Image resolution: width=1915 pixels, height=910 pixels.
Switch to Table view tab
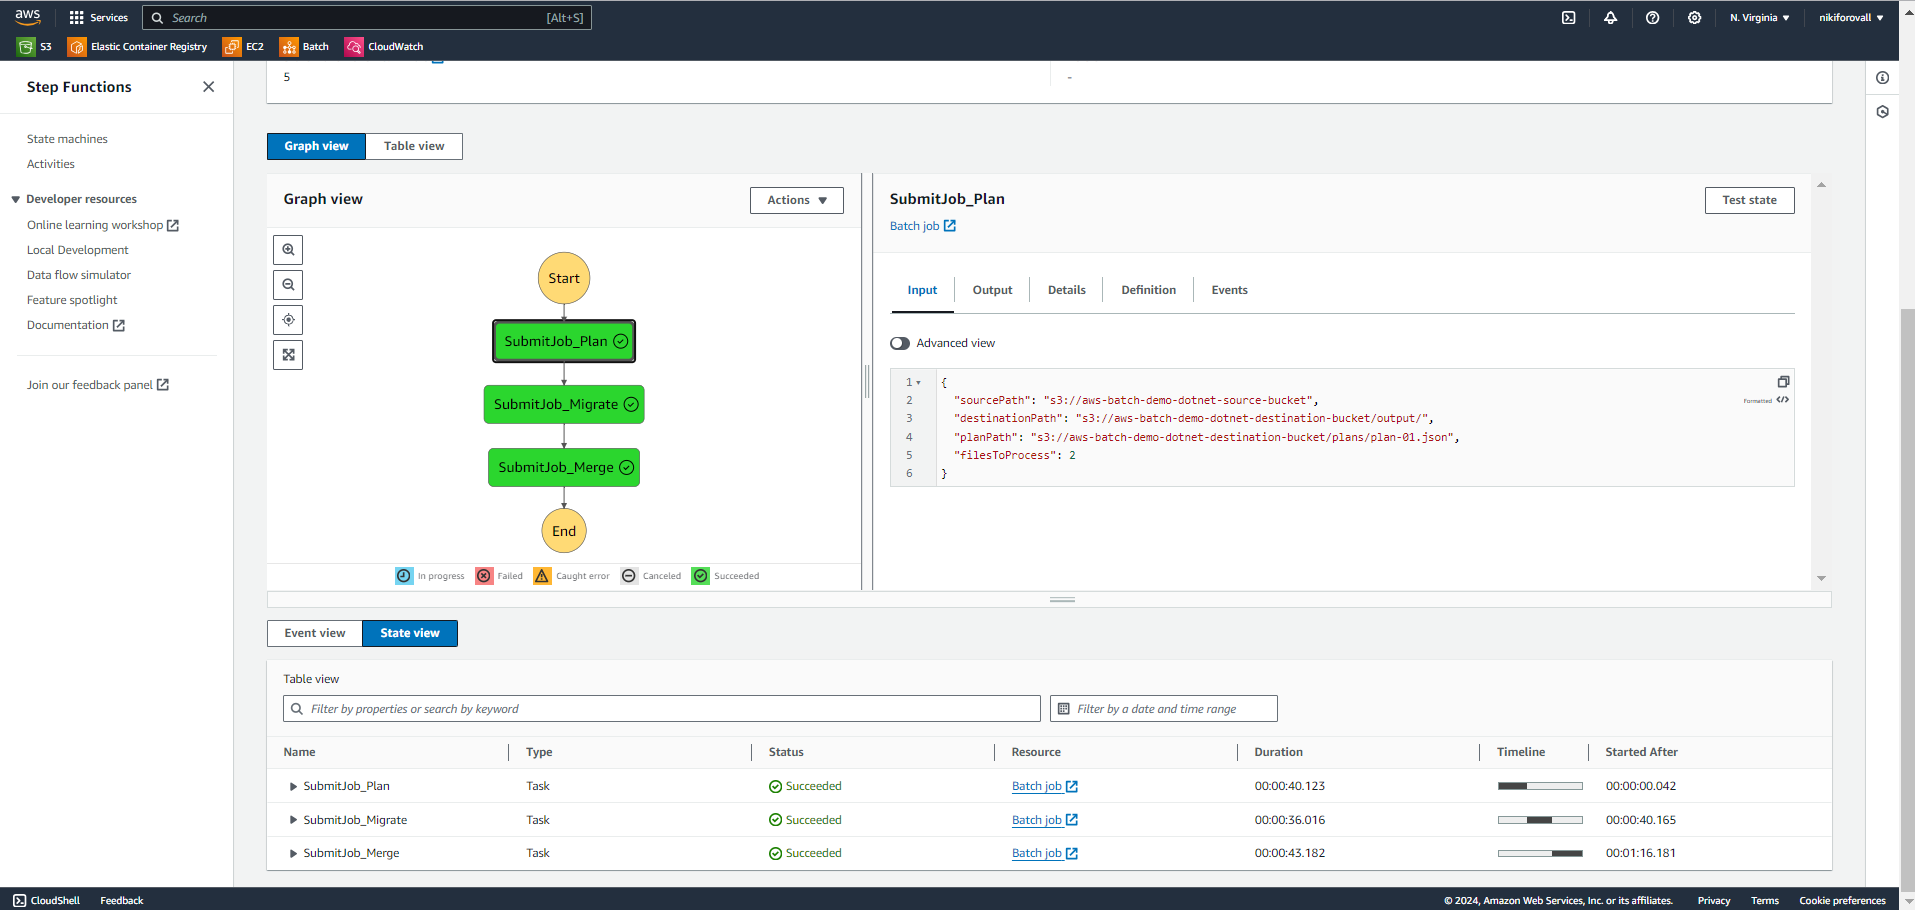pos(414,146)
